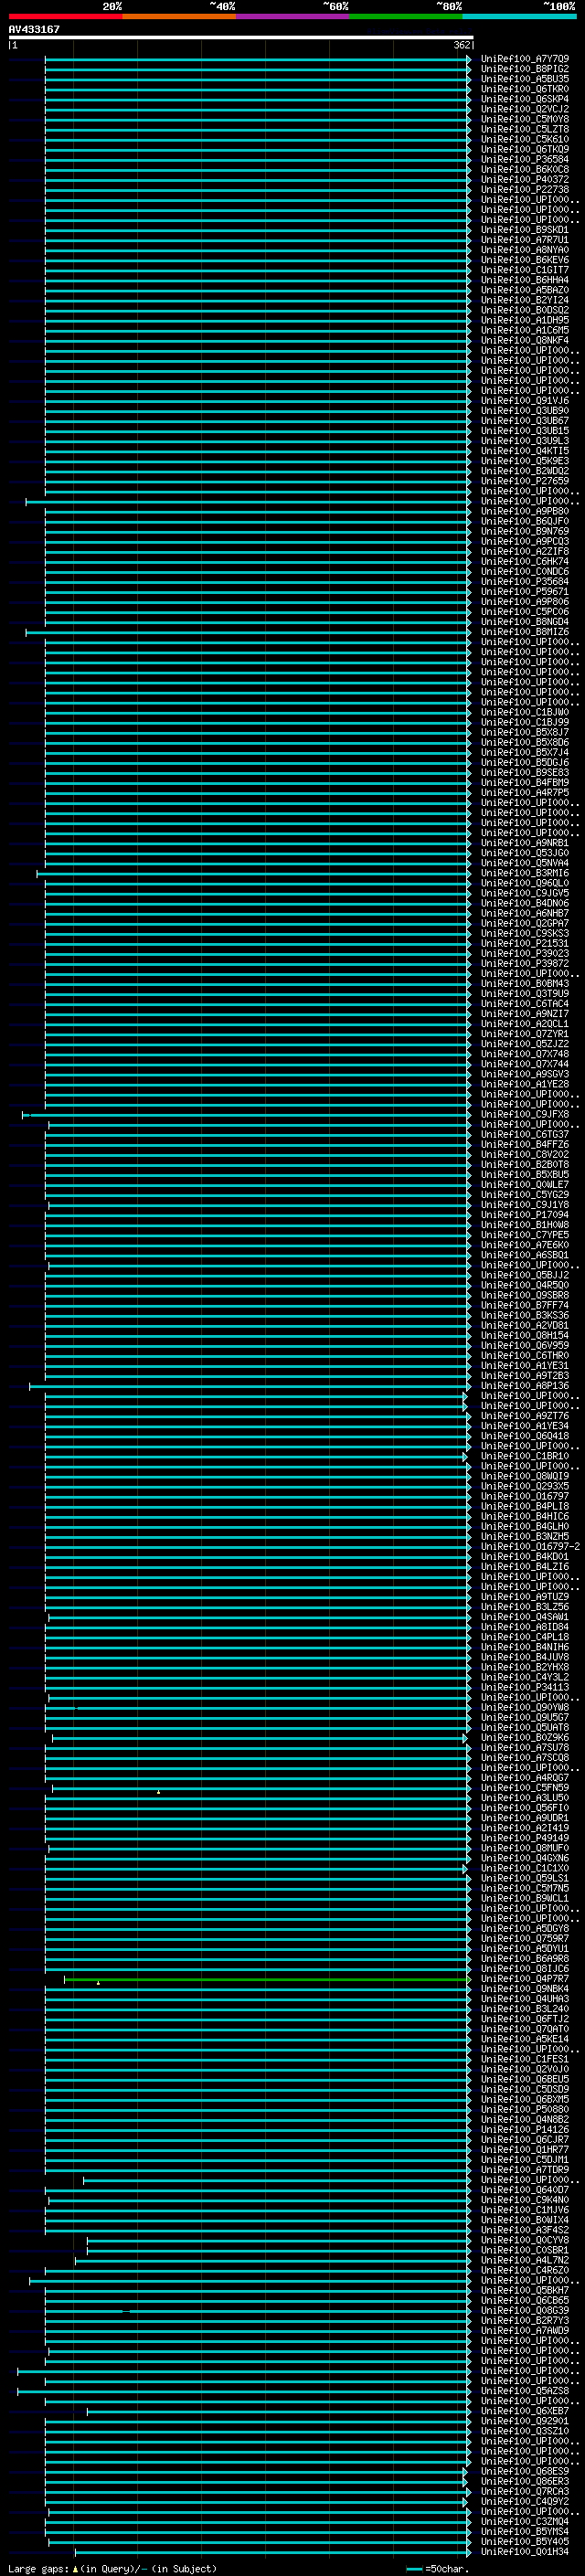Viewport: 585px width, 2576px height.
Task: Select the UniRef100_P17094 label
Action: click(x=524, y=1215)
